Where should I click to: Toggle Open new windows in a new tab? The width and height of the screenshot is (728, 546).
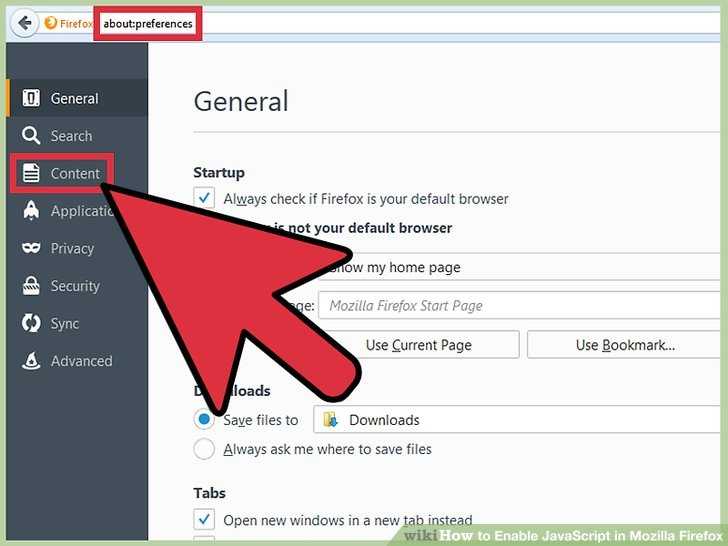click(204, 519)
